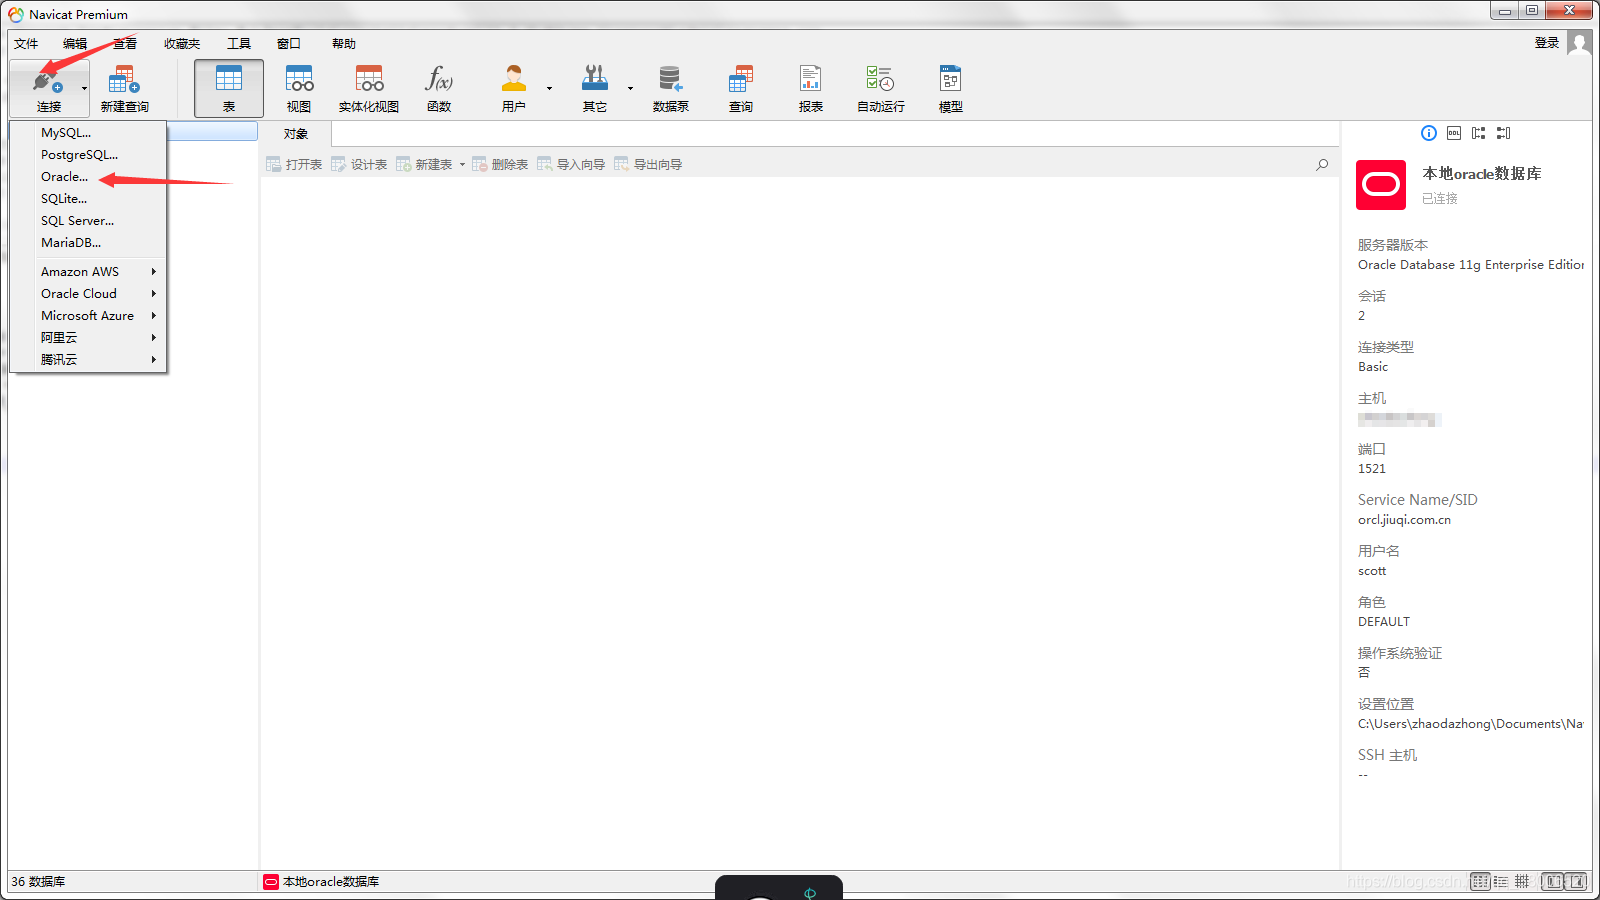Open the 数据泵 (Data Pump) tool
This screenshot has width=1600, height=900.
[x=670, y=88]
